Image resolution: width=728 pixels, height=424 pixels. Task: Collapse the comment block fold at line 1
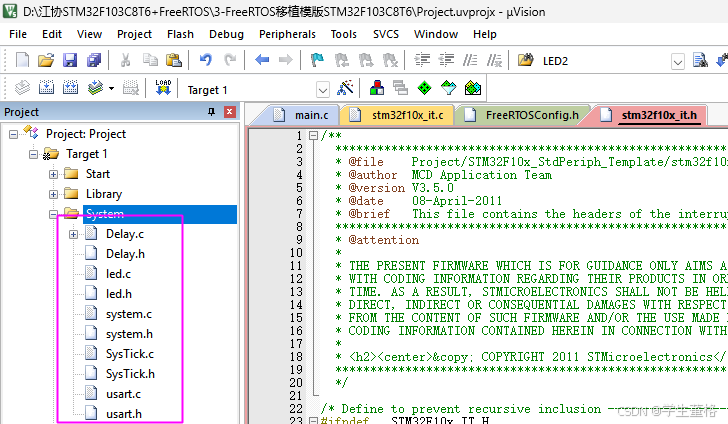313,136
